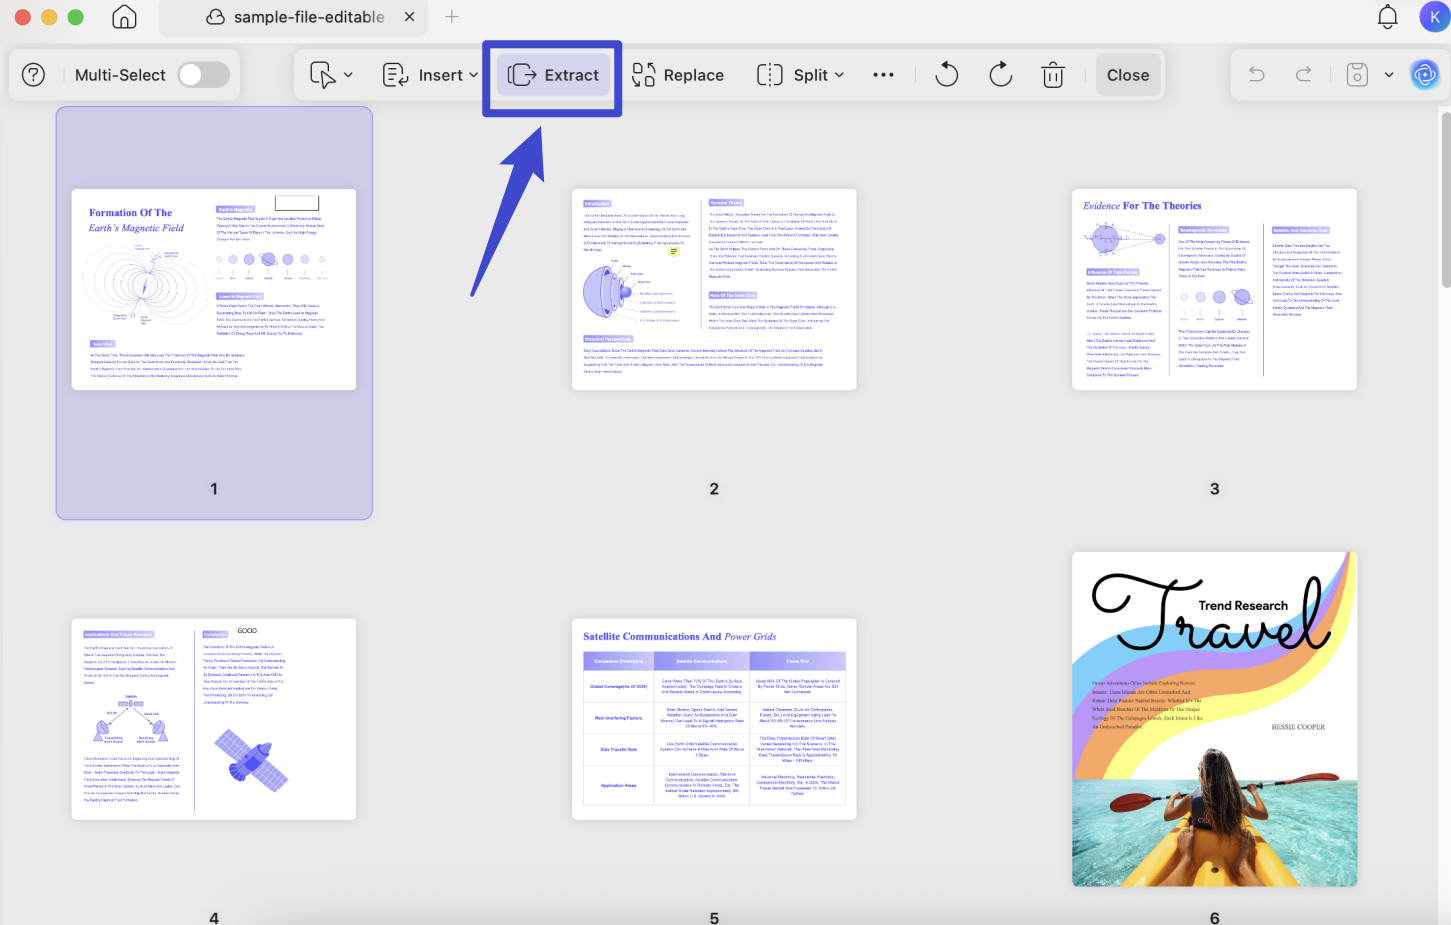The image size is (1451, 925).
Task: Redo the last action
Action: point(1304,75)
